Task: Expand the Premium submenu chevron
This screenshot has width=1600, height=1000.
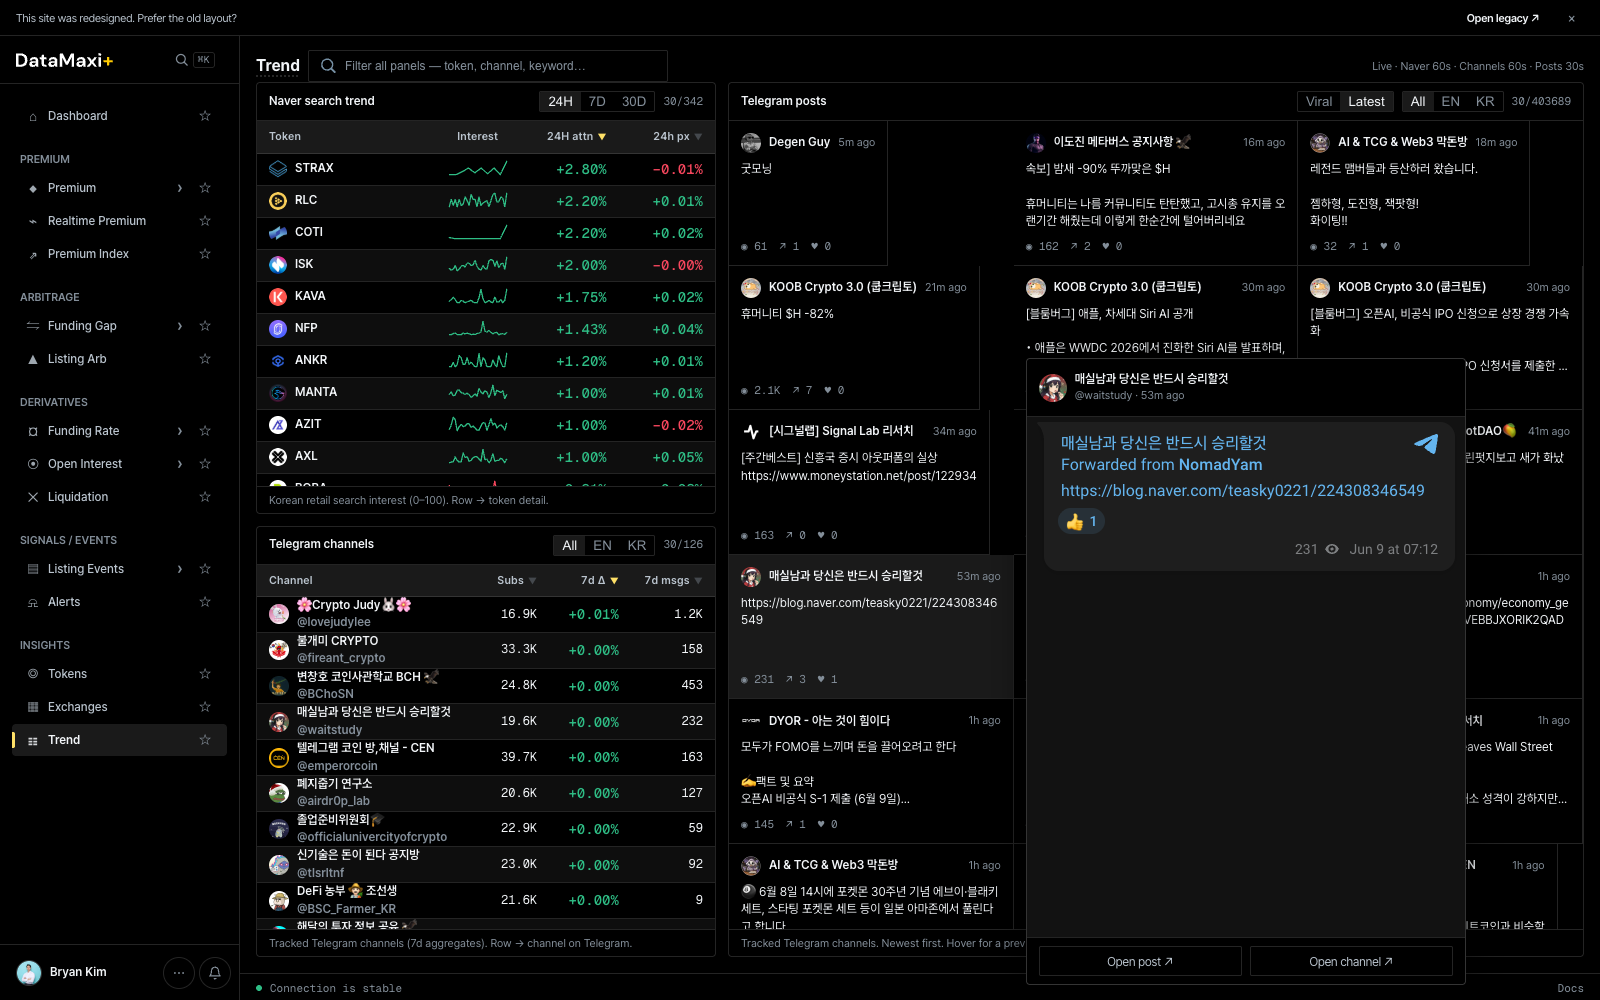Action: 180,188
